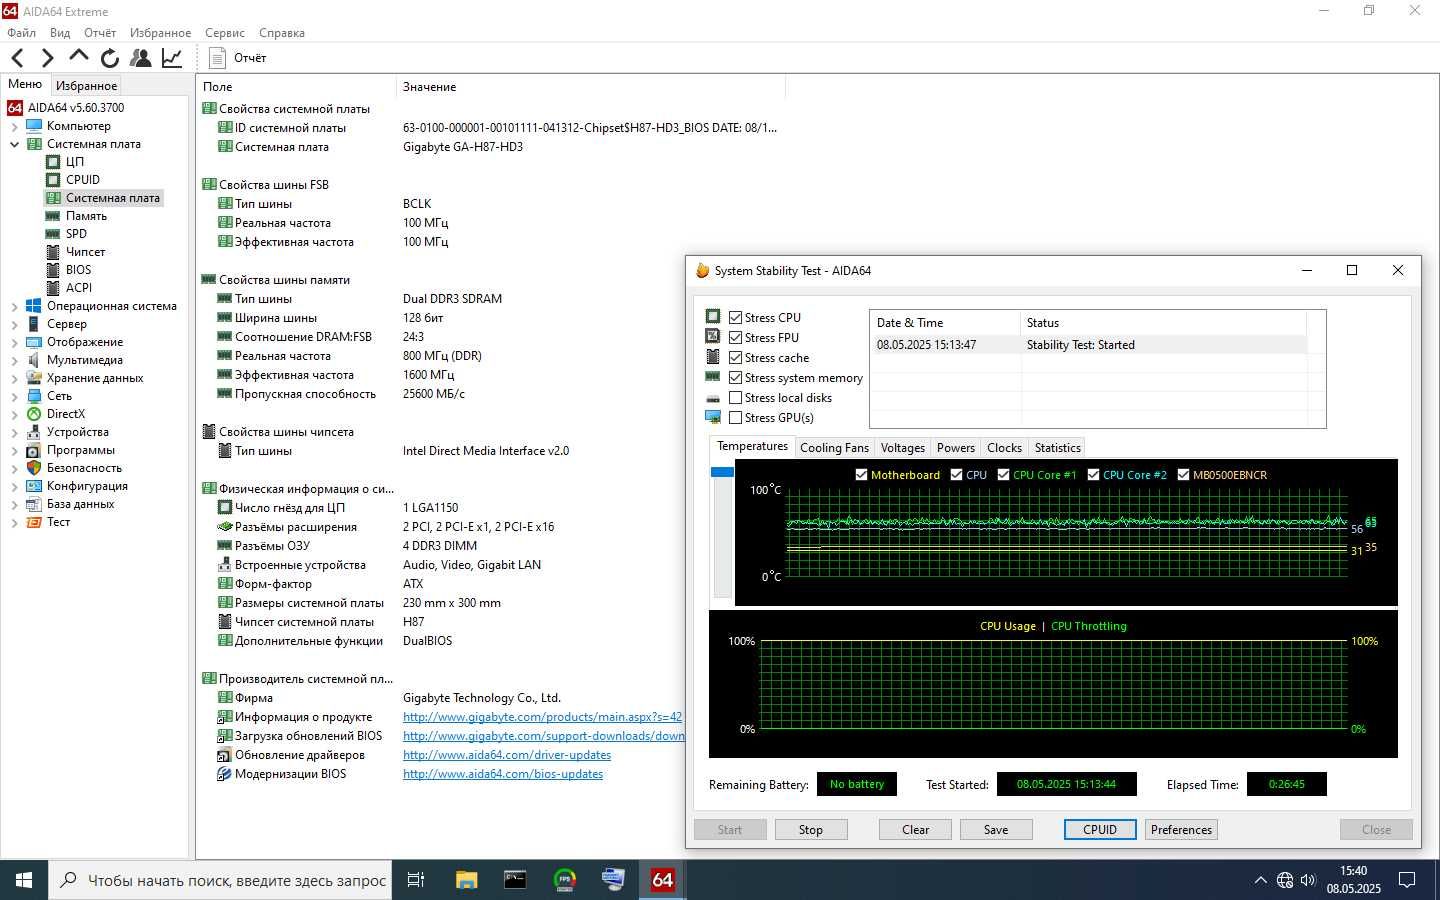Open BIOS in the sidebar tree
The image size is (1440, 900).
click(78, 270)
